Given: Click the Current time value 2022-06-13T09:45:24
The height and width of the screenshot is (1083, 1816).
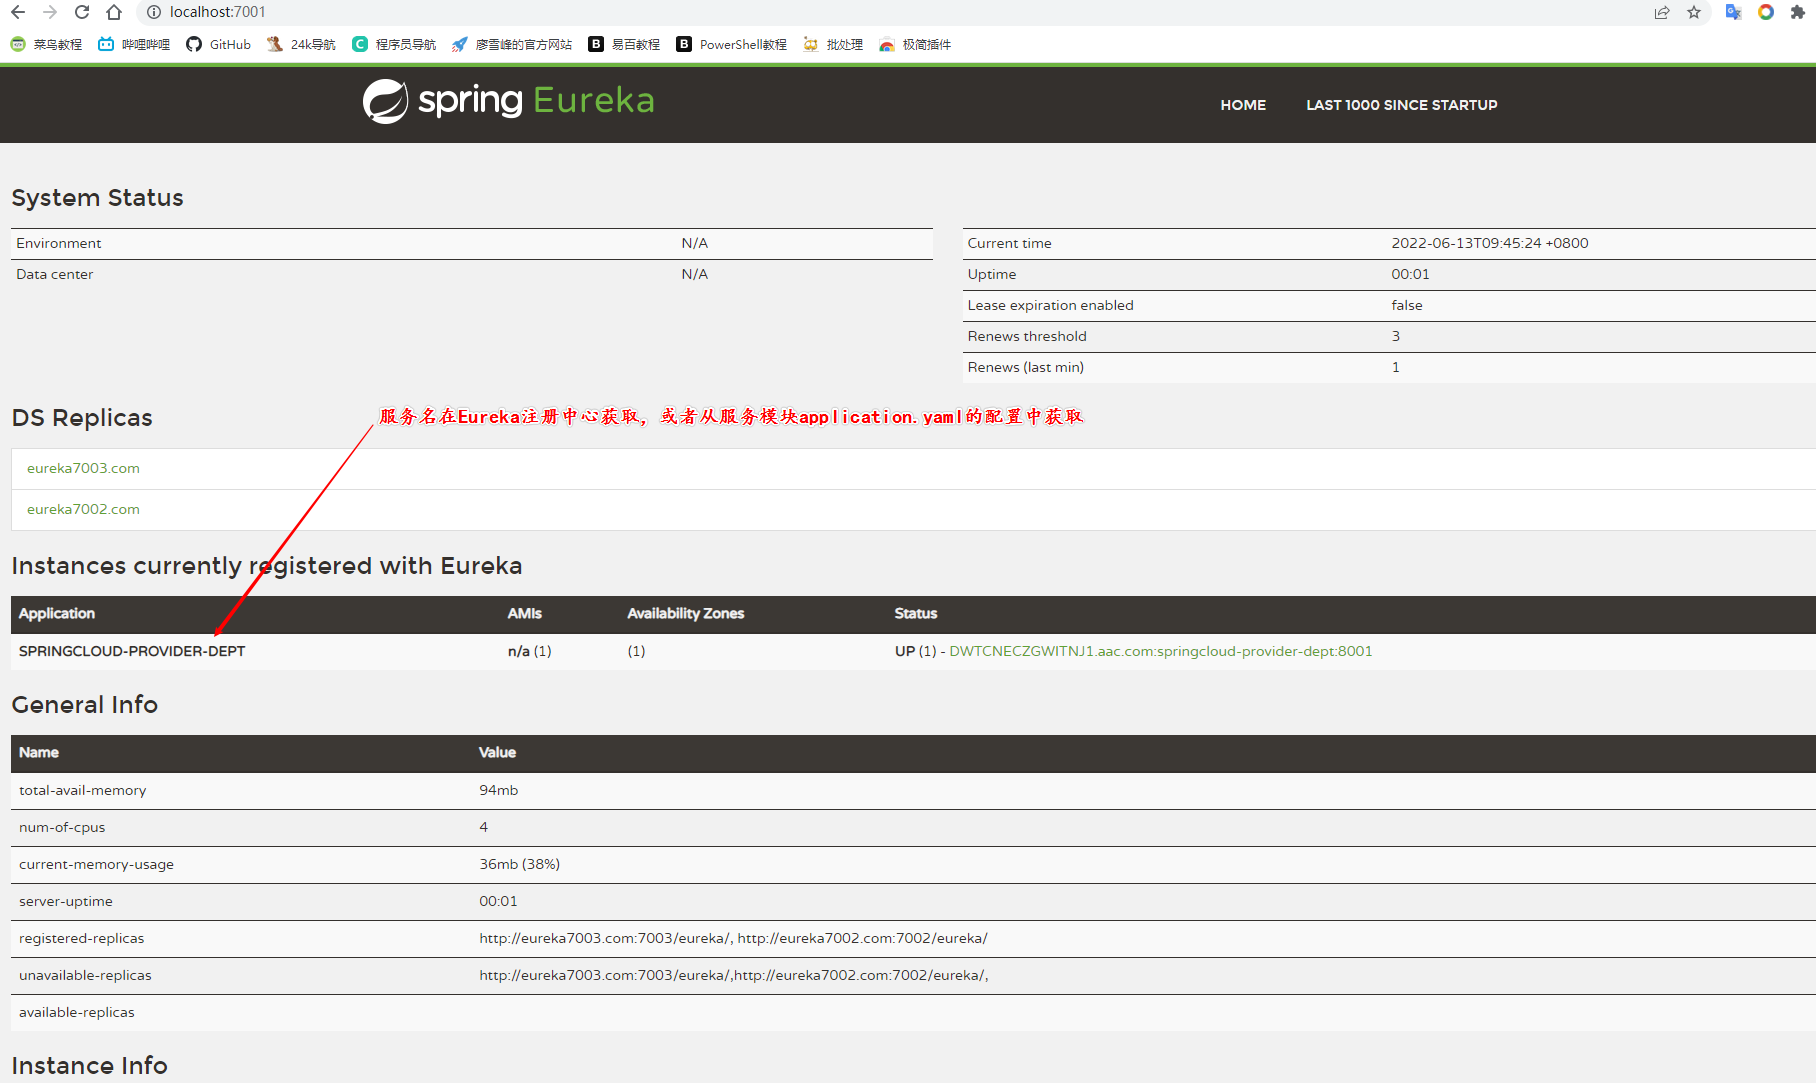Looking at the screenshot, I should click(1489, 243).
